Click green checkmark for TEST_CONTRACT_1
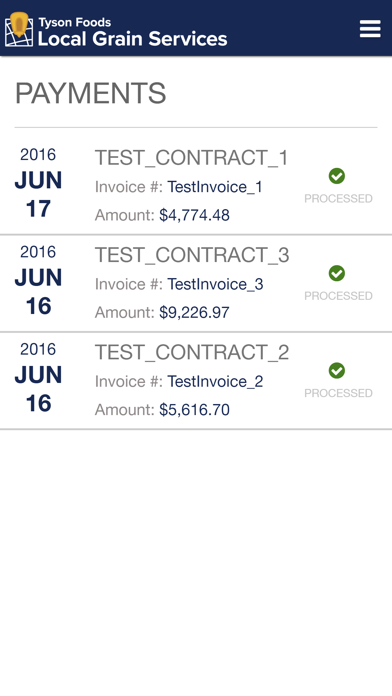 [x=337, y=176]
